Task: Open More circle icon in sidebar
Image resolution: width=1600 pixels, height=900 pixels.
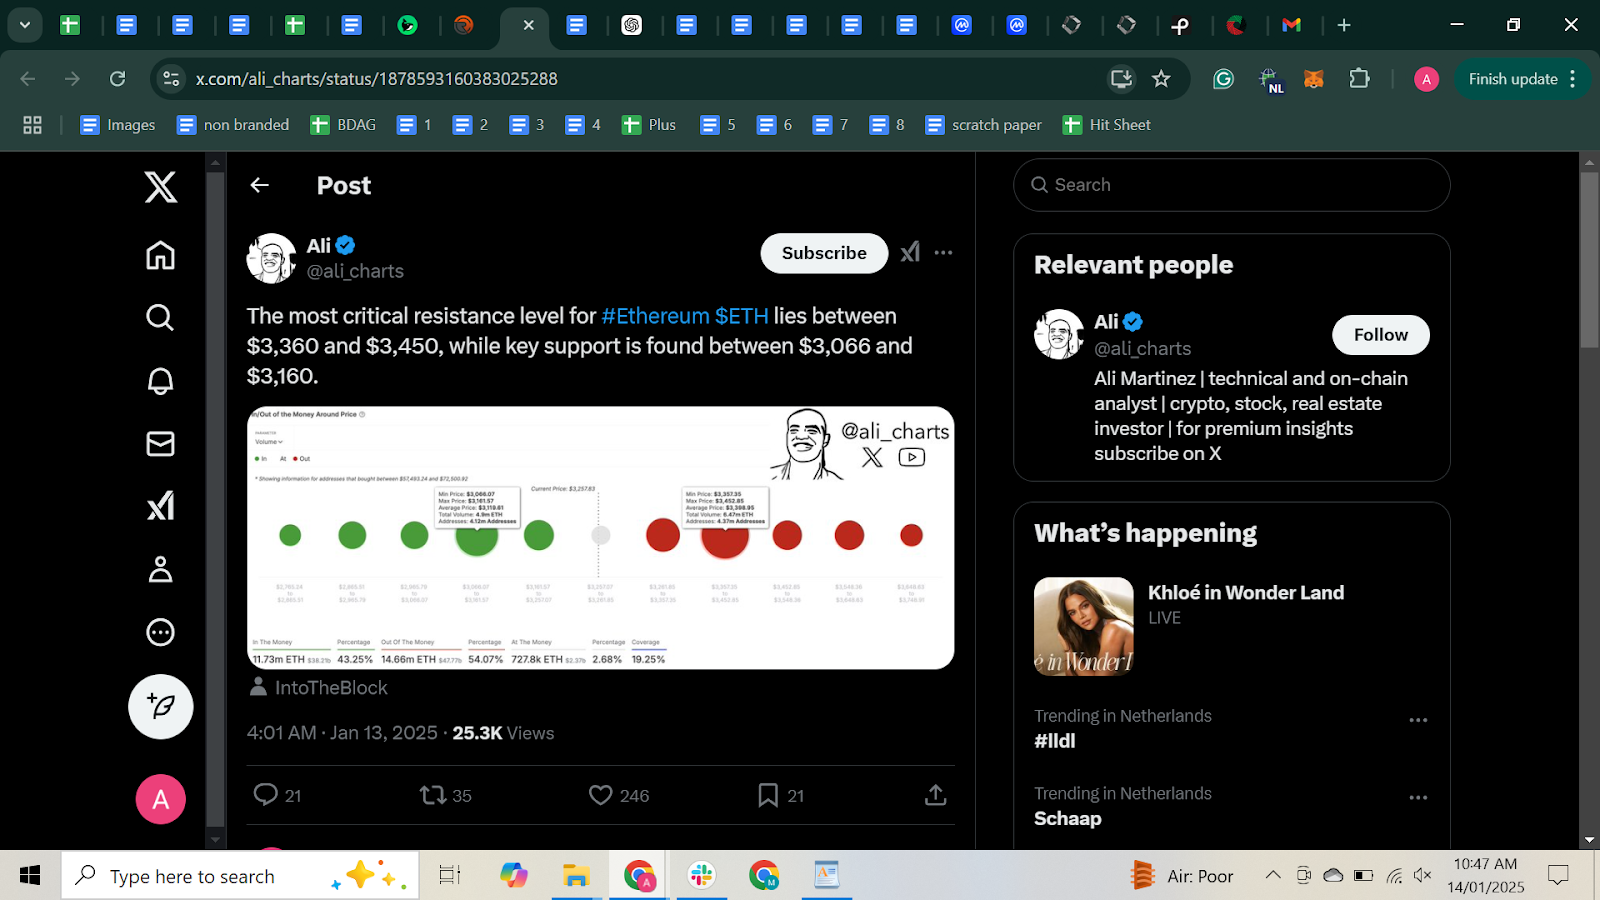Action: coord(160,632)
